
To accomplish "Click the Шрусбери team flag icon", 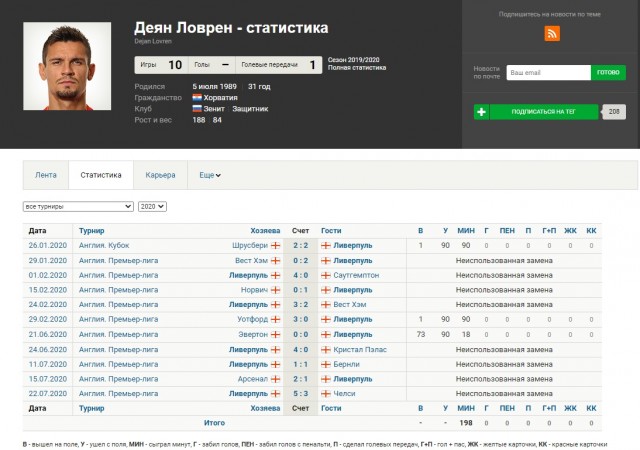I will point(276,245).
